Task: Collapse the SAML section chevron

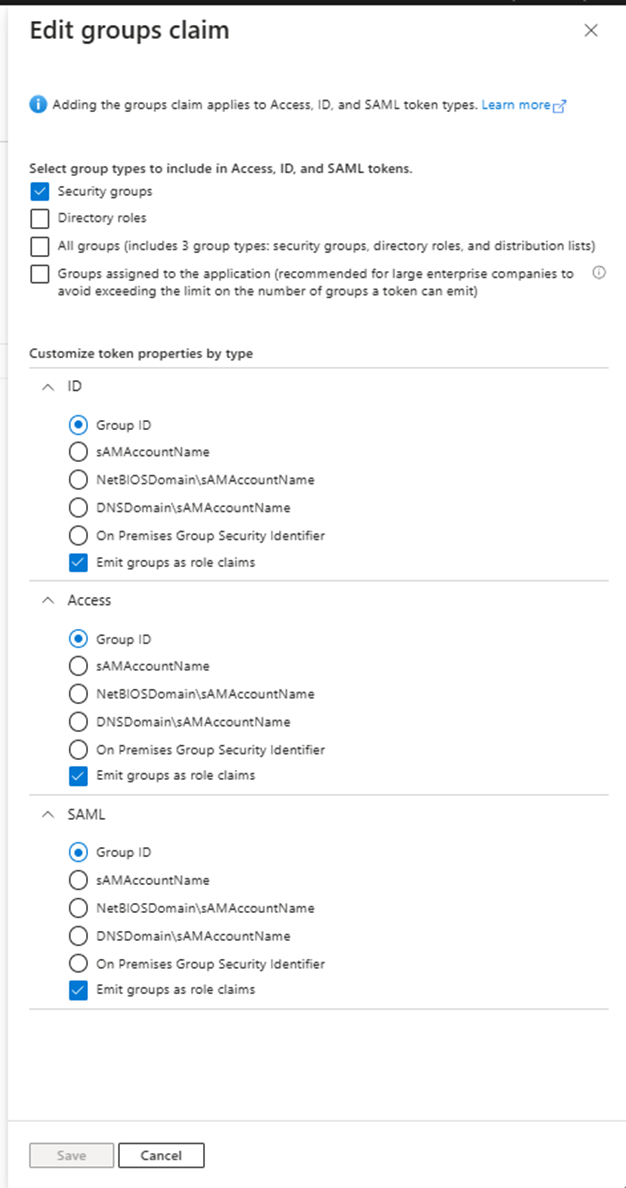Action: [x=49, y=814]
